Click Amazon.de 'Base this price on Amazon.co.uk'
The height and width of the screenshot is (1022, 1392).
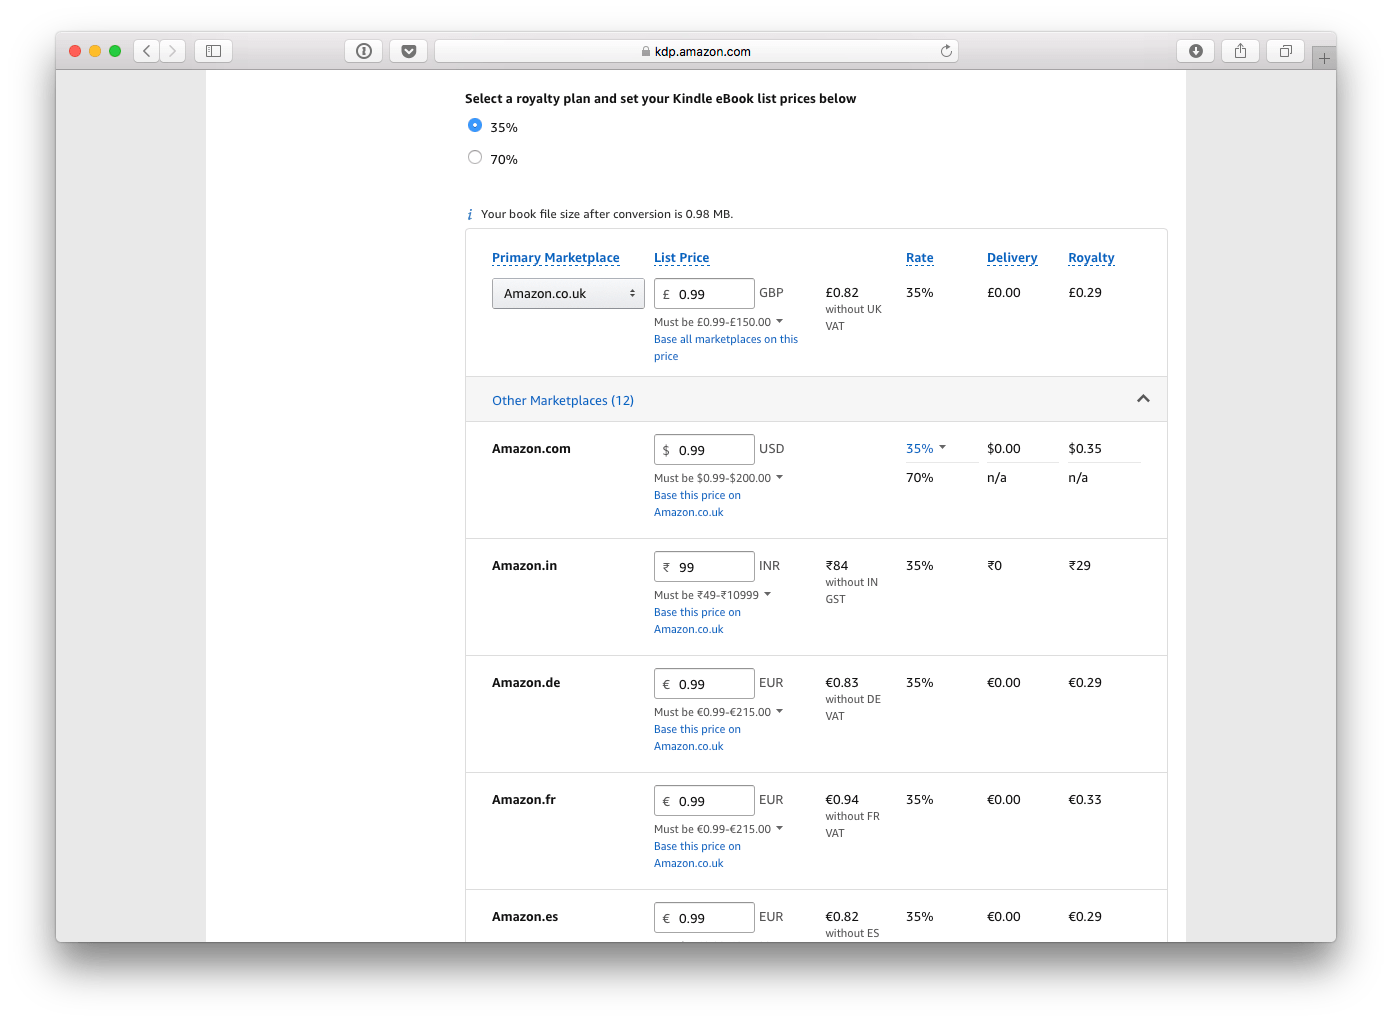(x=697, y=738)
